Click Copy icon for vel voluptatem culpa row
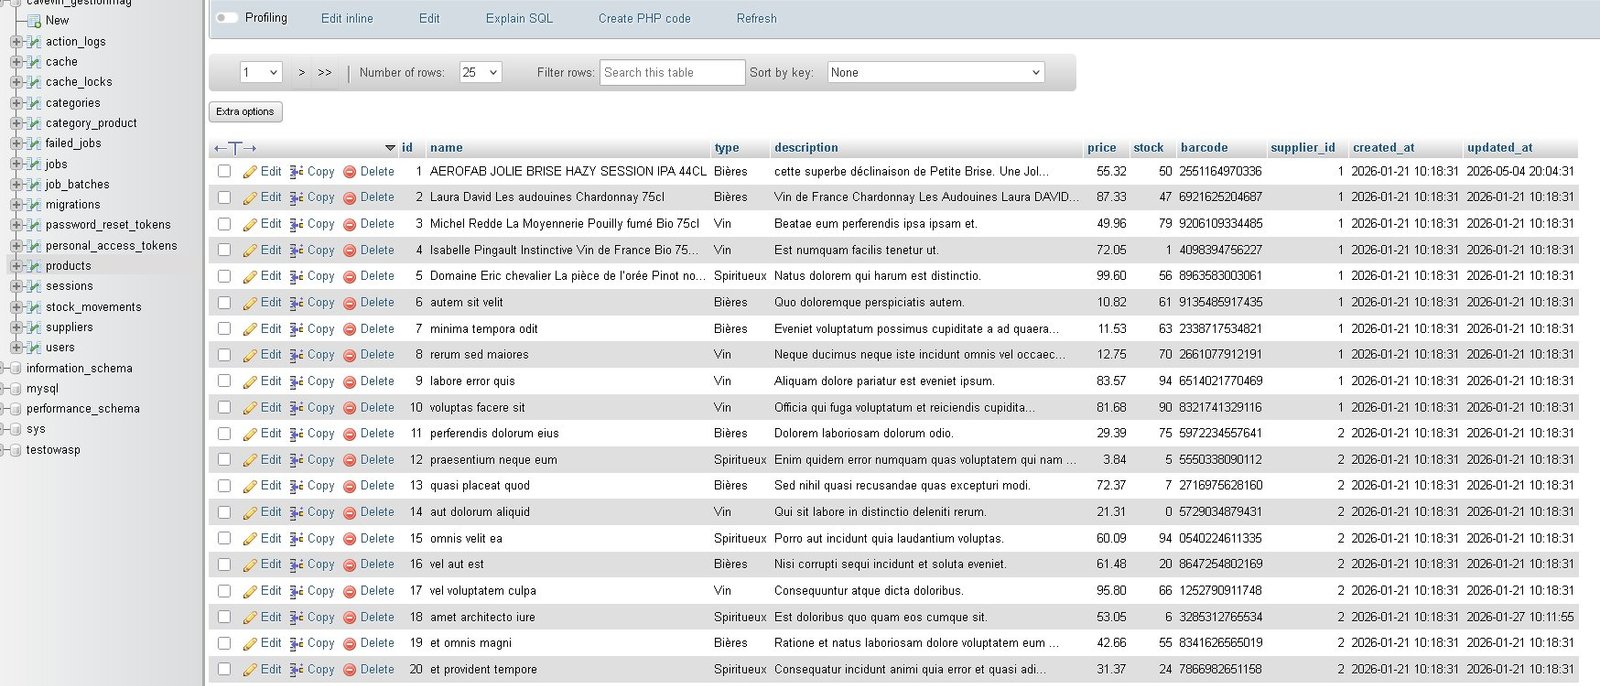The image size is (1600, 686). pos(296,591)
